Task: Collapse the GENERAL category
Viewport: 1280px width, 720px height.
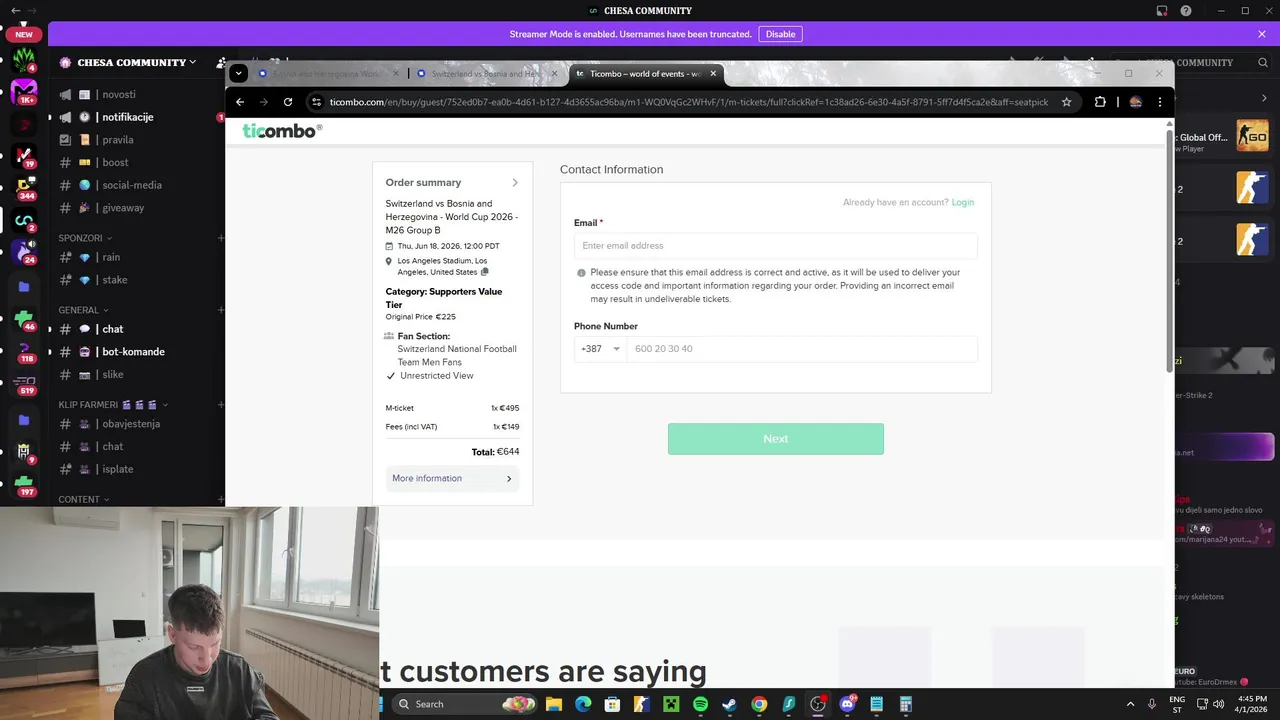Action: (x=84, y=310)
